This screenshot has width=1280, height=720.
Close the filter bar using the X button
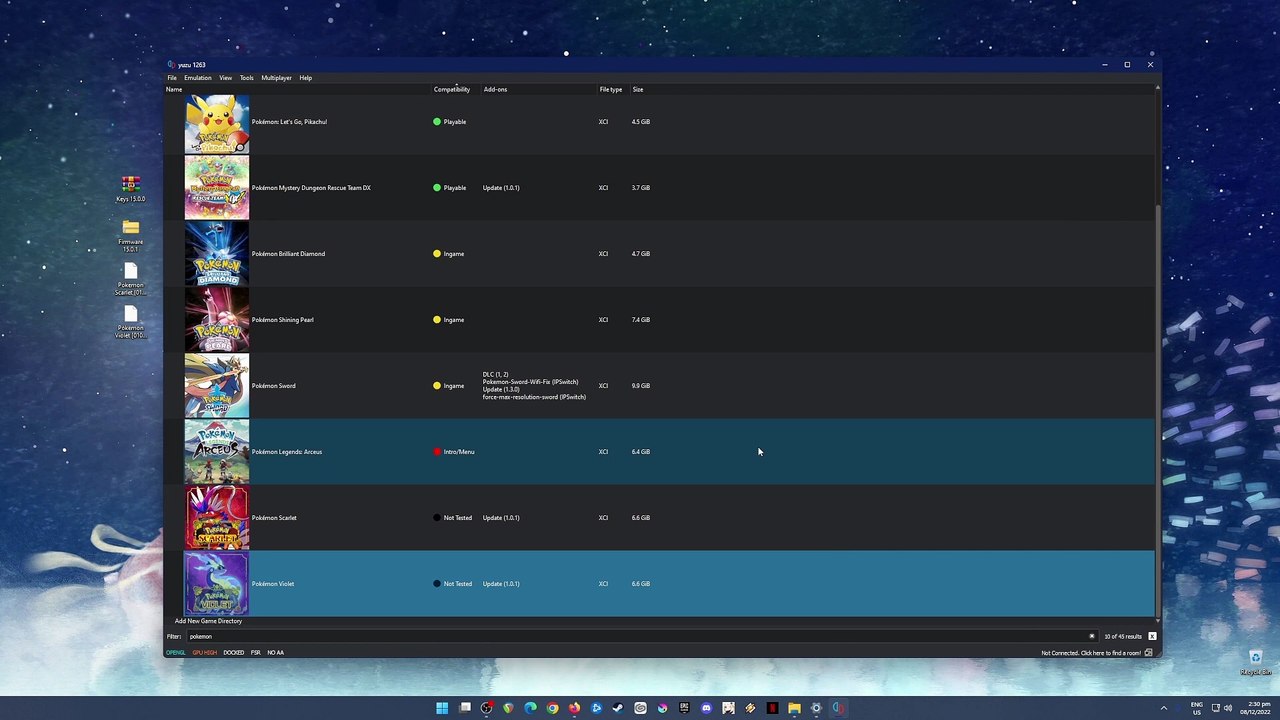pyautogui.click(x=1152, y=636)
